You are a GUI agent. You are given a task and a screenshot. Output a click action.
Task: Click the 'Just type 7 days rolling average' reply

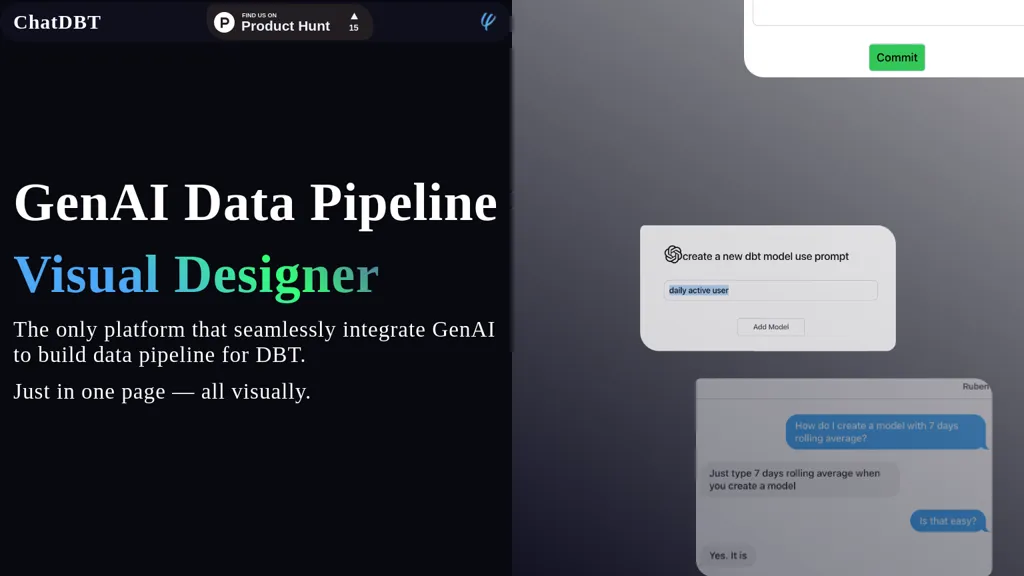click(x=797, y=480)
